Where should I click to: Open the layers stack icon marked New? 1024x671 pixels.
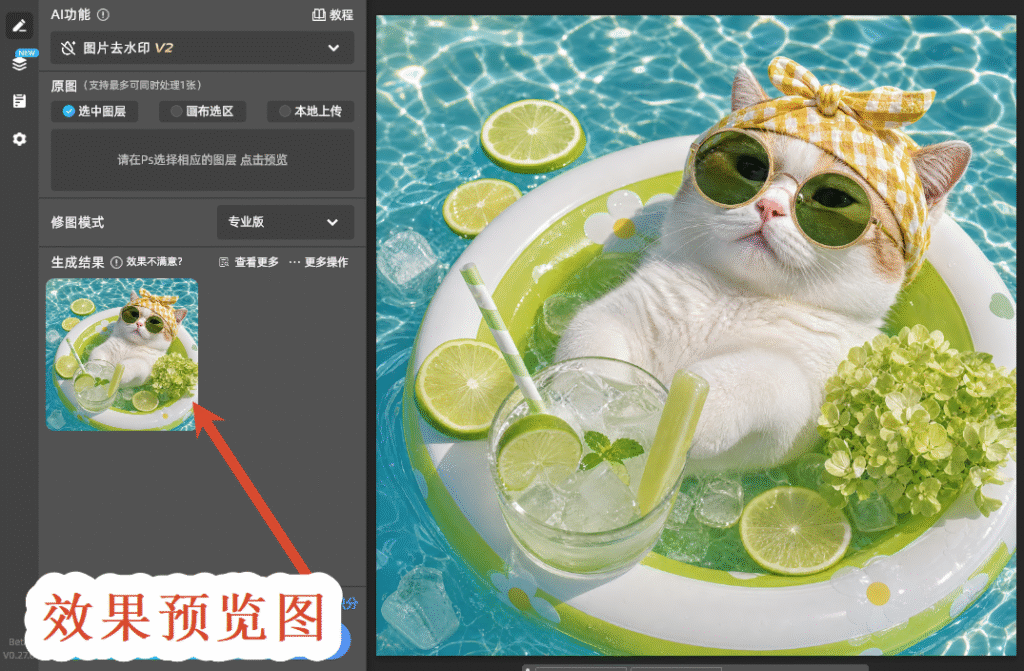coord(20,63)
